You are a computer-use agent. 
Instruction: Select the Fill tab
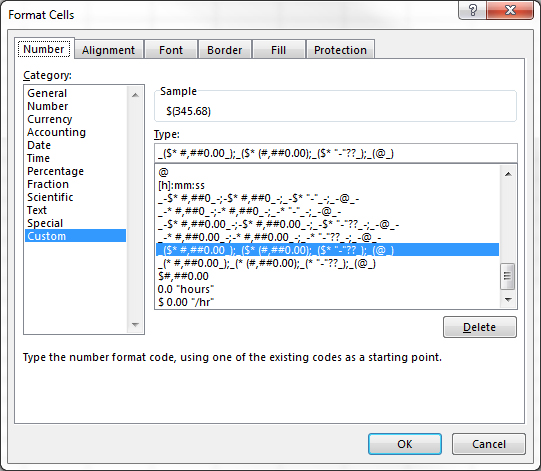[278, 50]
